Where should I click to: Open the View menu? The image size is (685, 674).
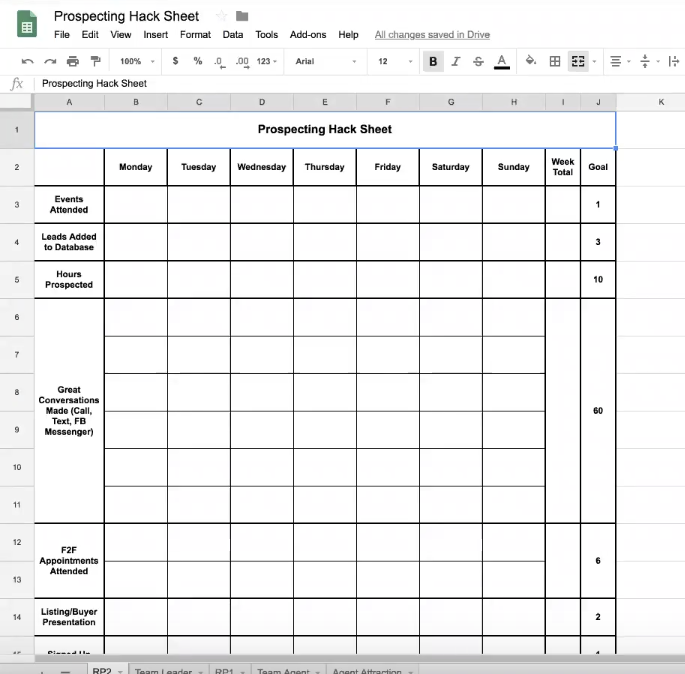[x=121, y=35]
